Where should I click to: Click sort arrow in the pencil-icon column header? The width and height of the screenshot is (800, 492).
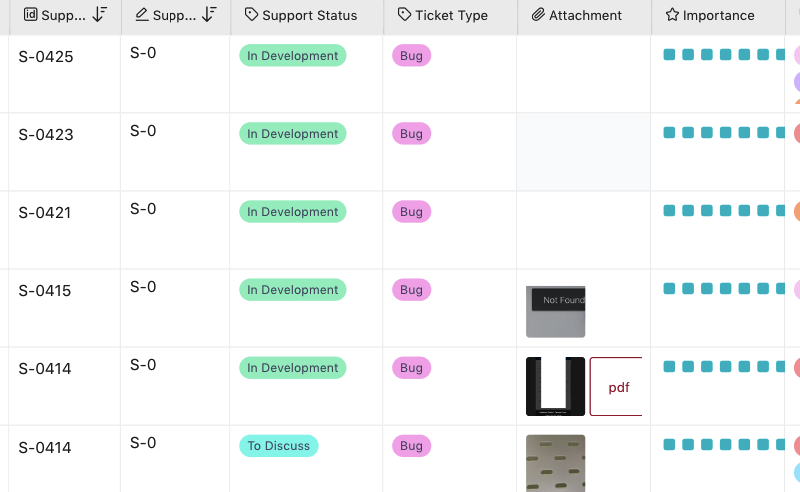(208, 15)
